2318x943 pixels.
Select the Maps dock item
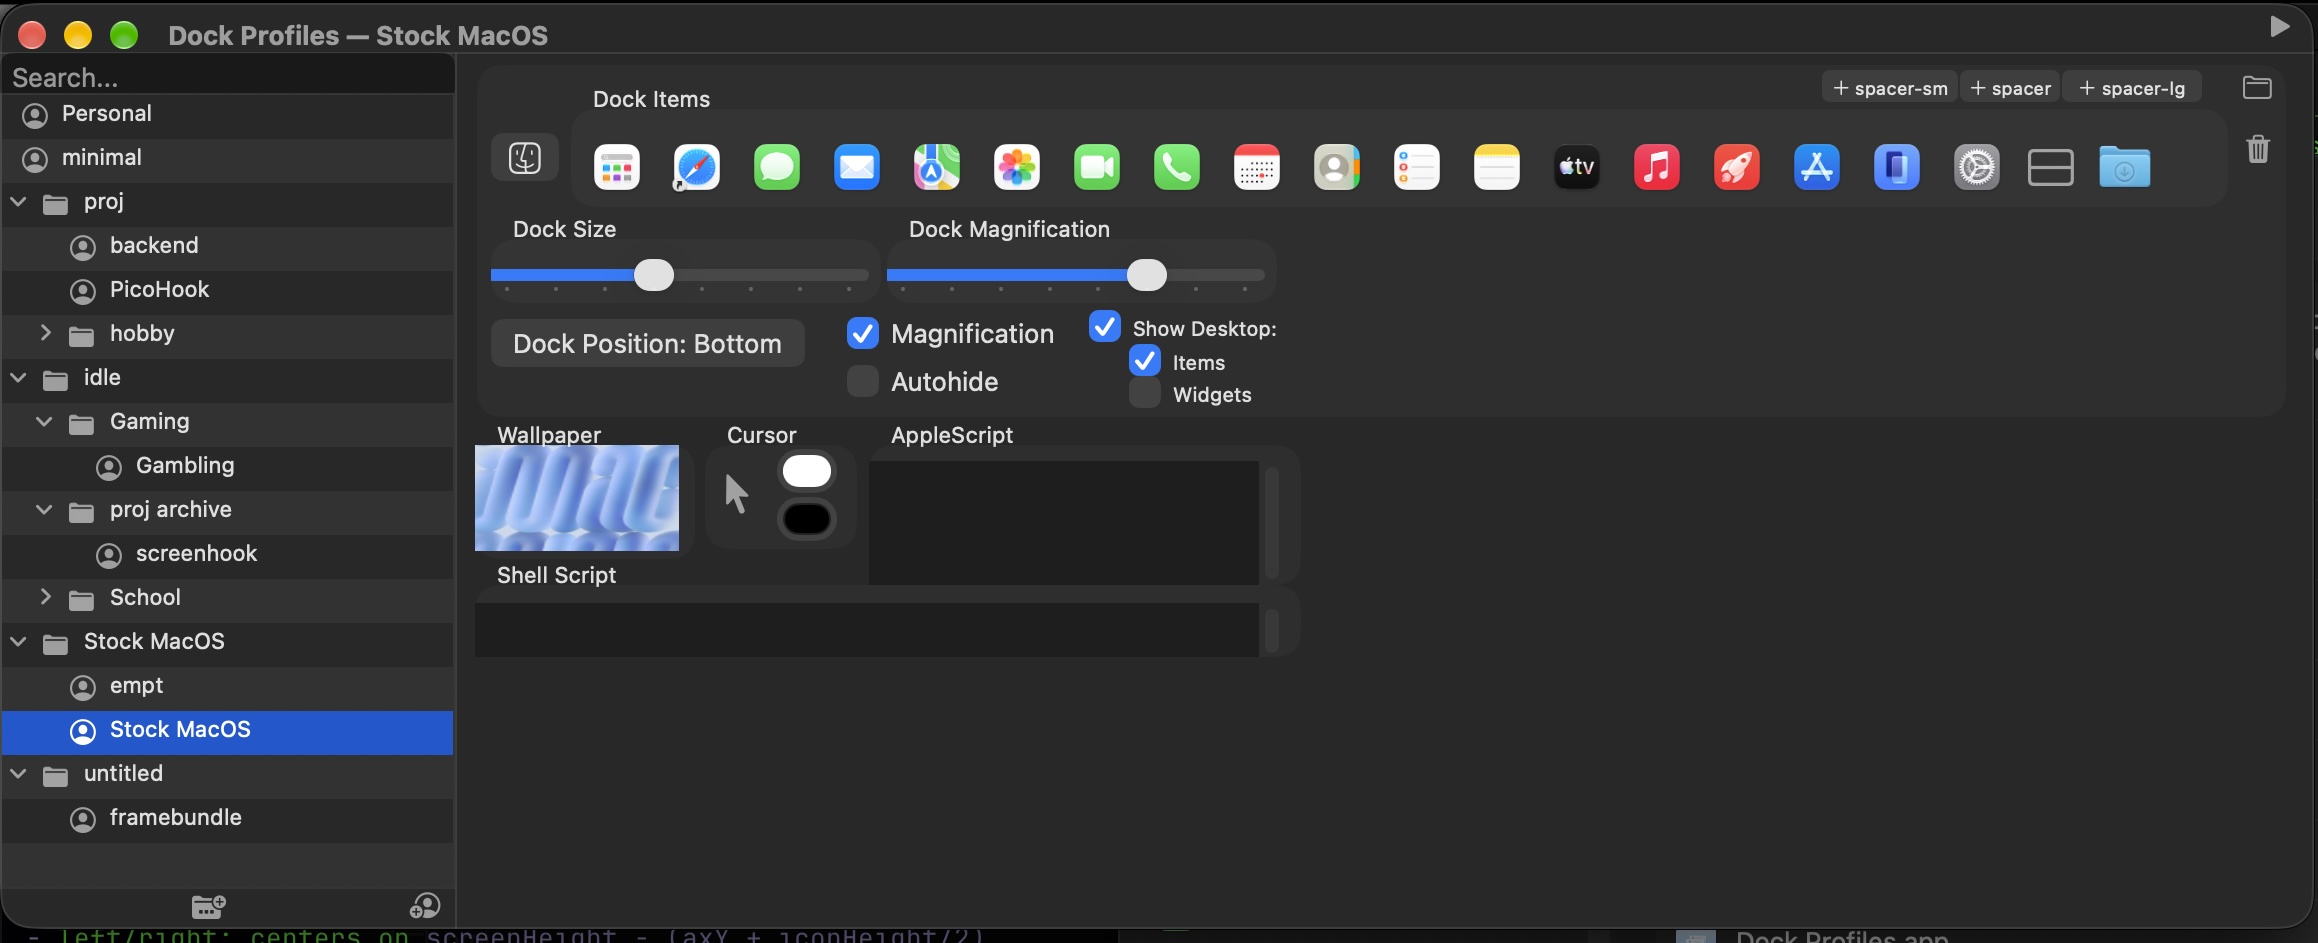point(937,167)
